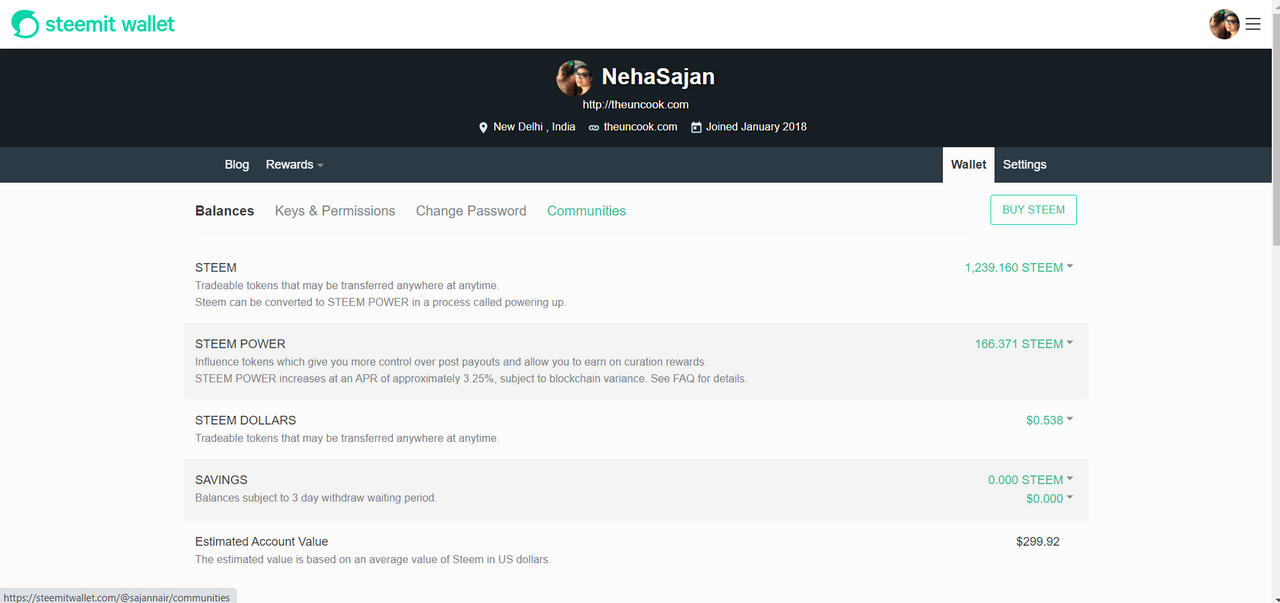Select the Balances sub-tab
Screen dimensions: 1280x603
coord(224,211)
